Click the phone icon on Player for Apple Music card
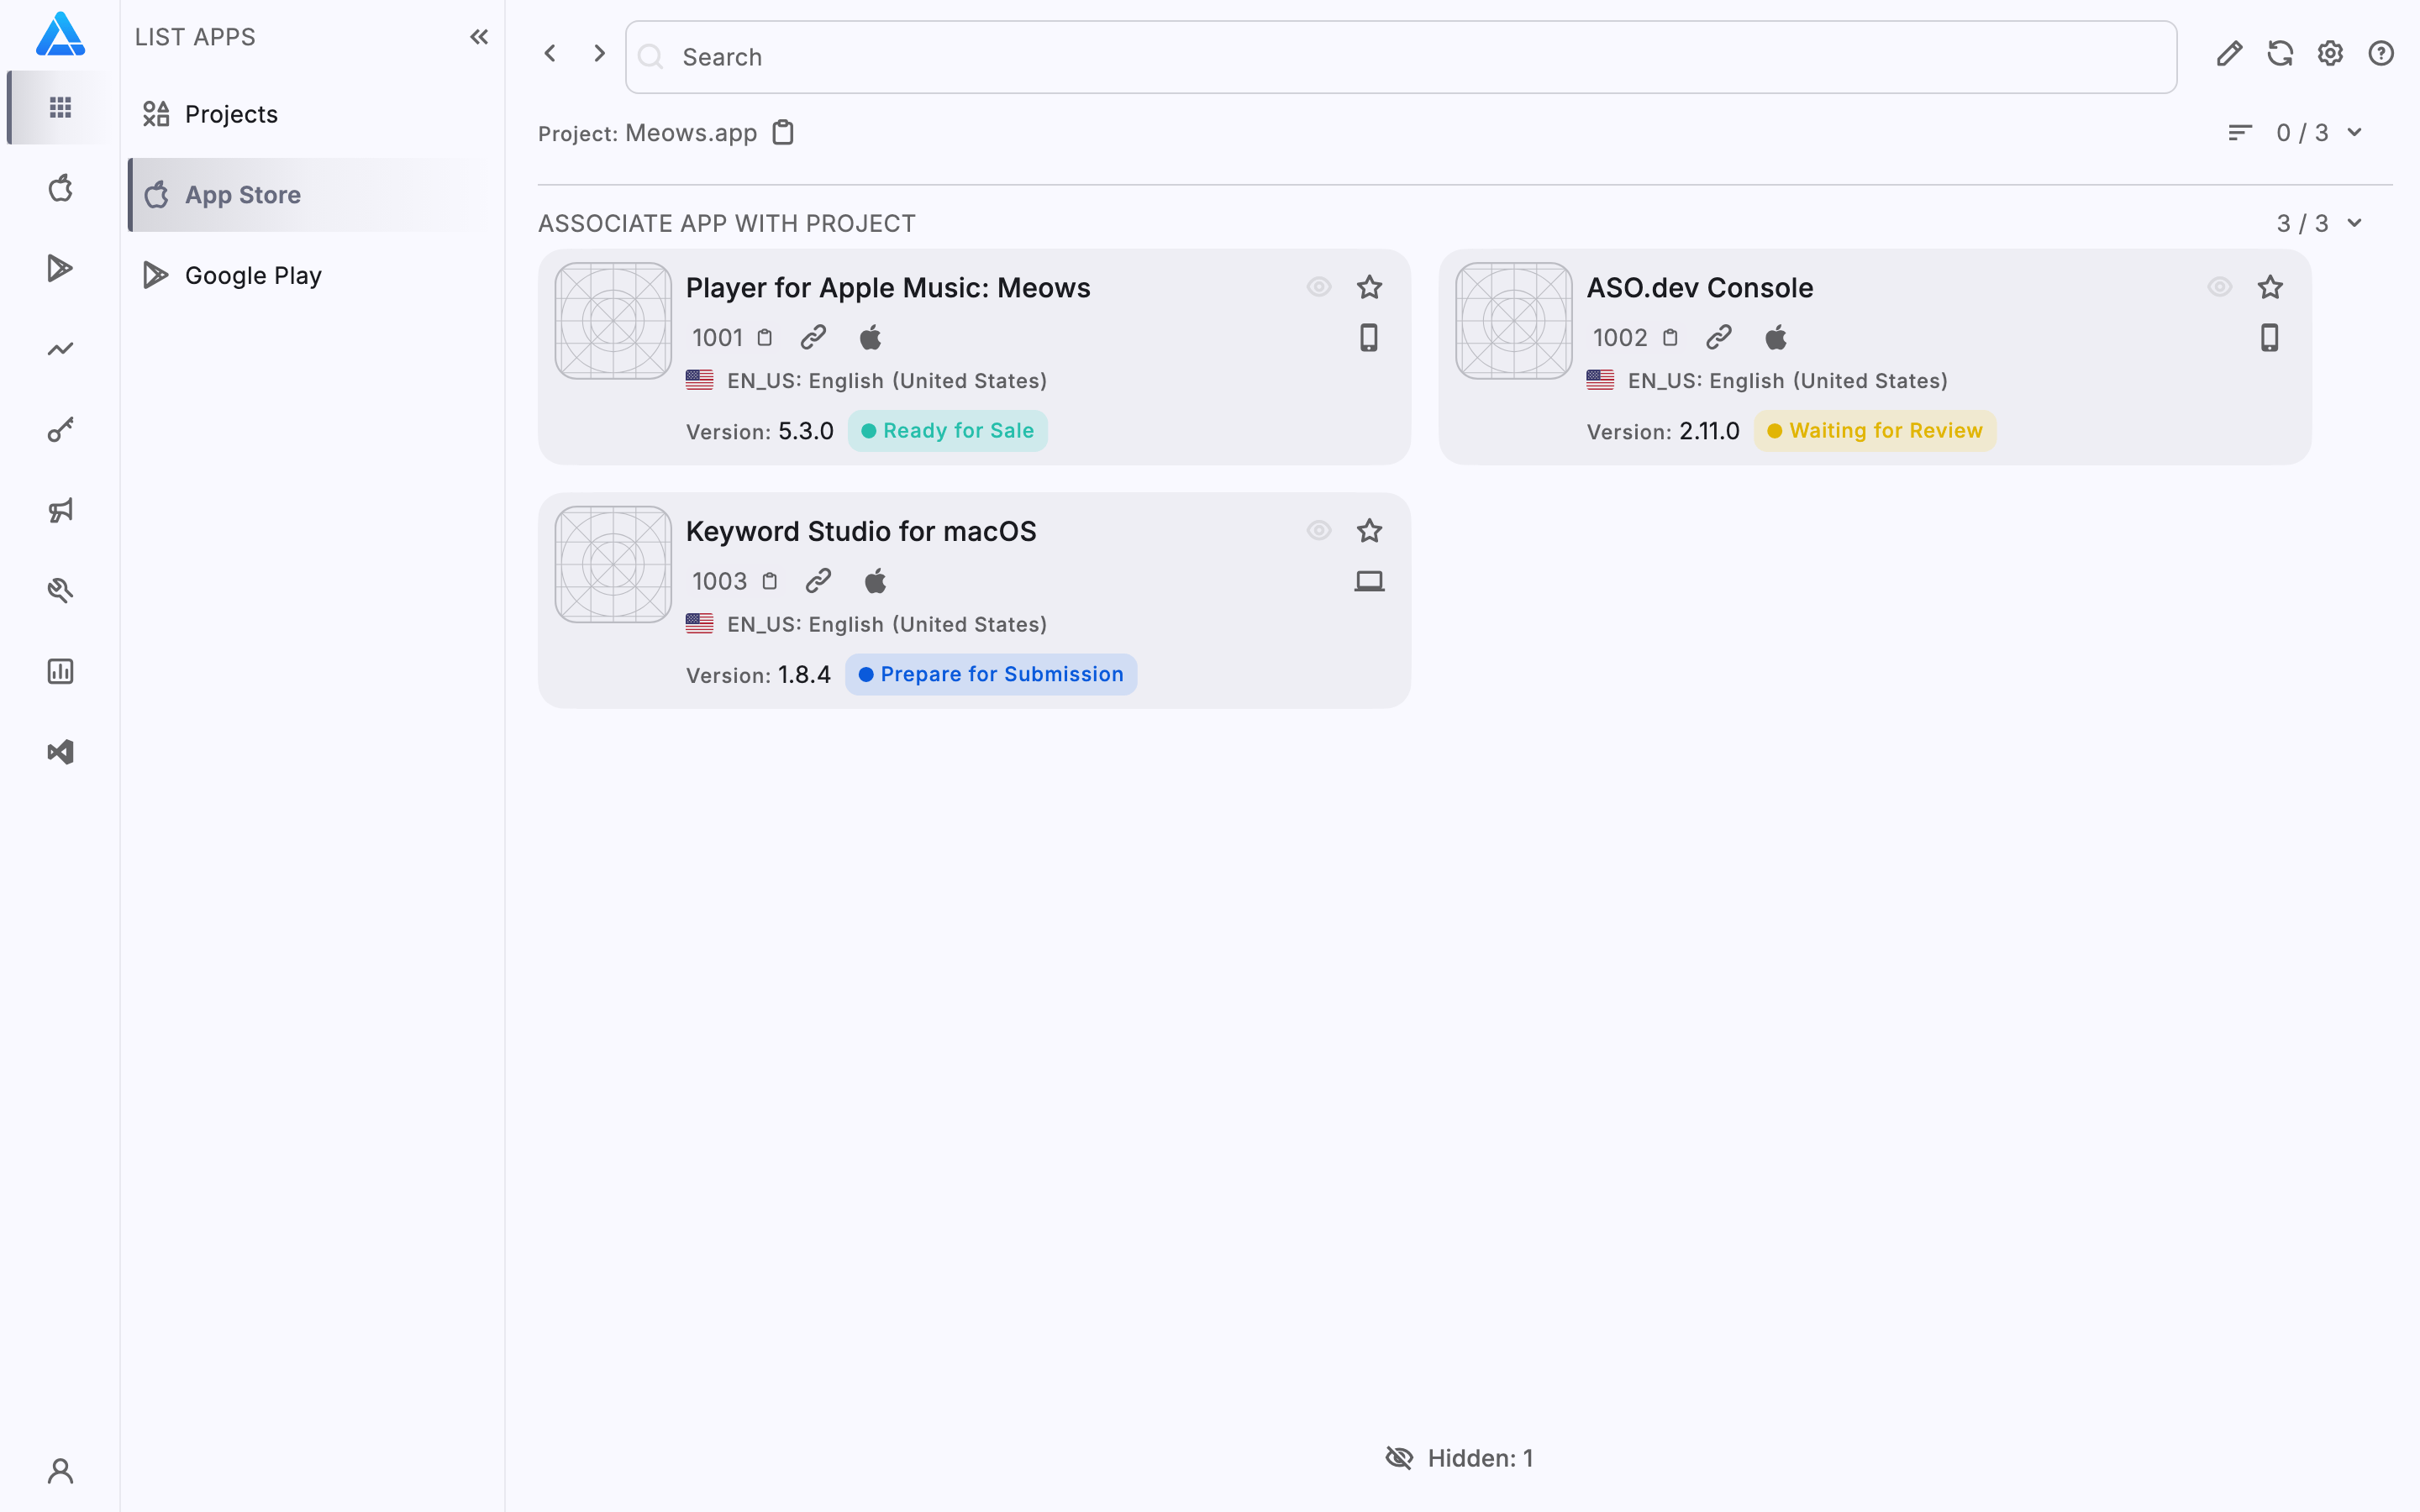The width and height of the screenshot is (2420, 1512). [x=1369, y=338]
